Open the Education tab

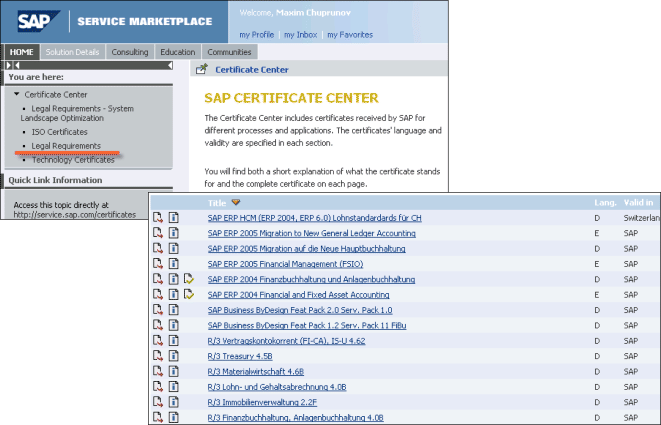click(x=177, y=52)
